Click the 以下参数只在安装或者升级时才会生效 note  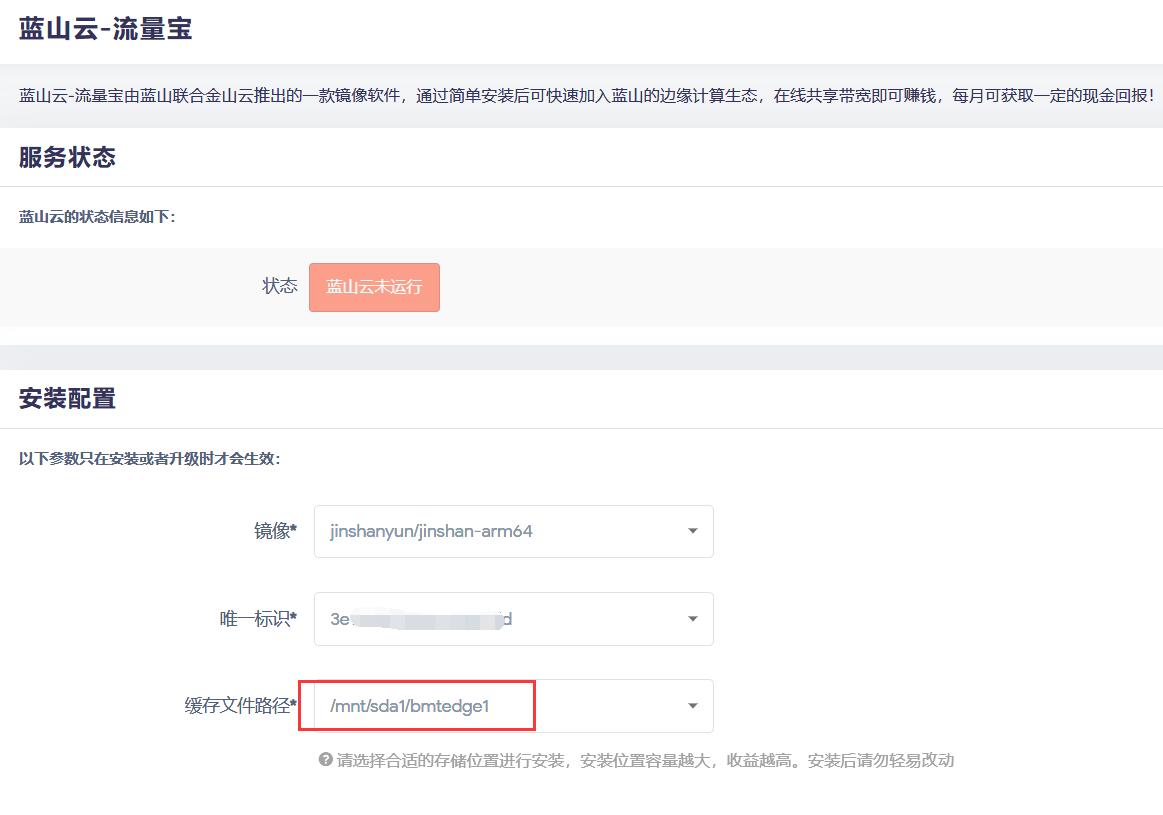click(x=150, y=458)
